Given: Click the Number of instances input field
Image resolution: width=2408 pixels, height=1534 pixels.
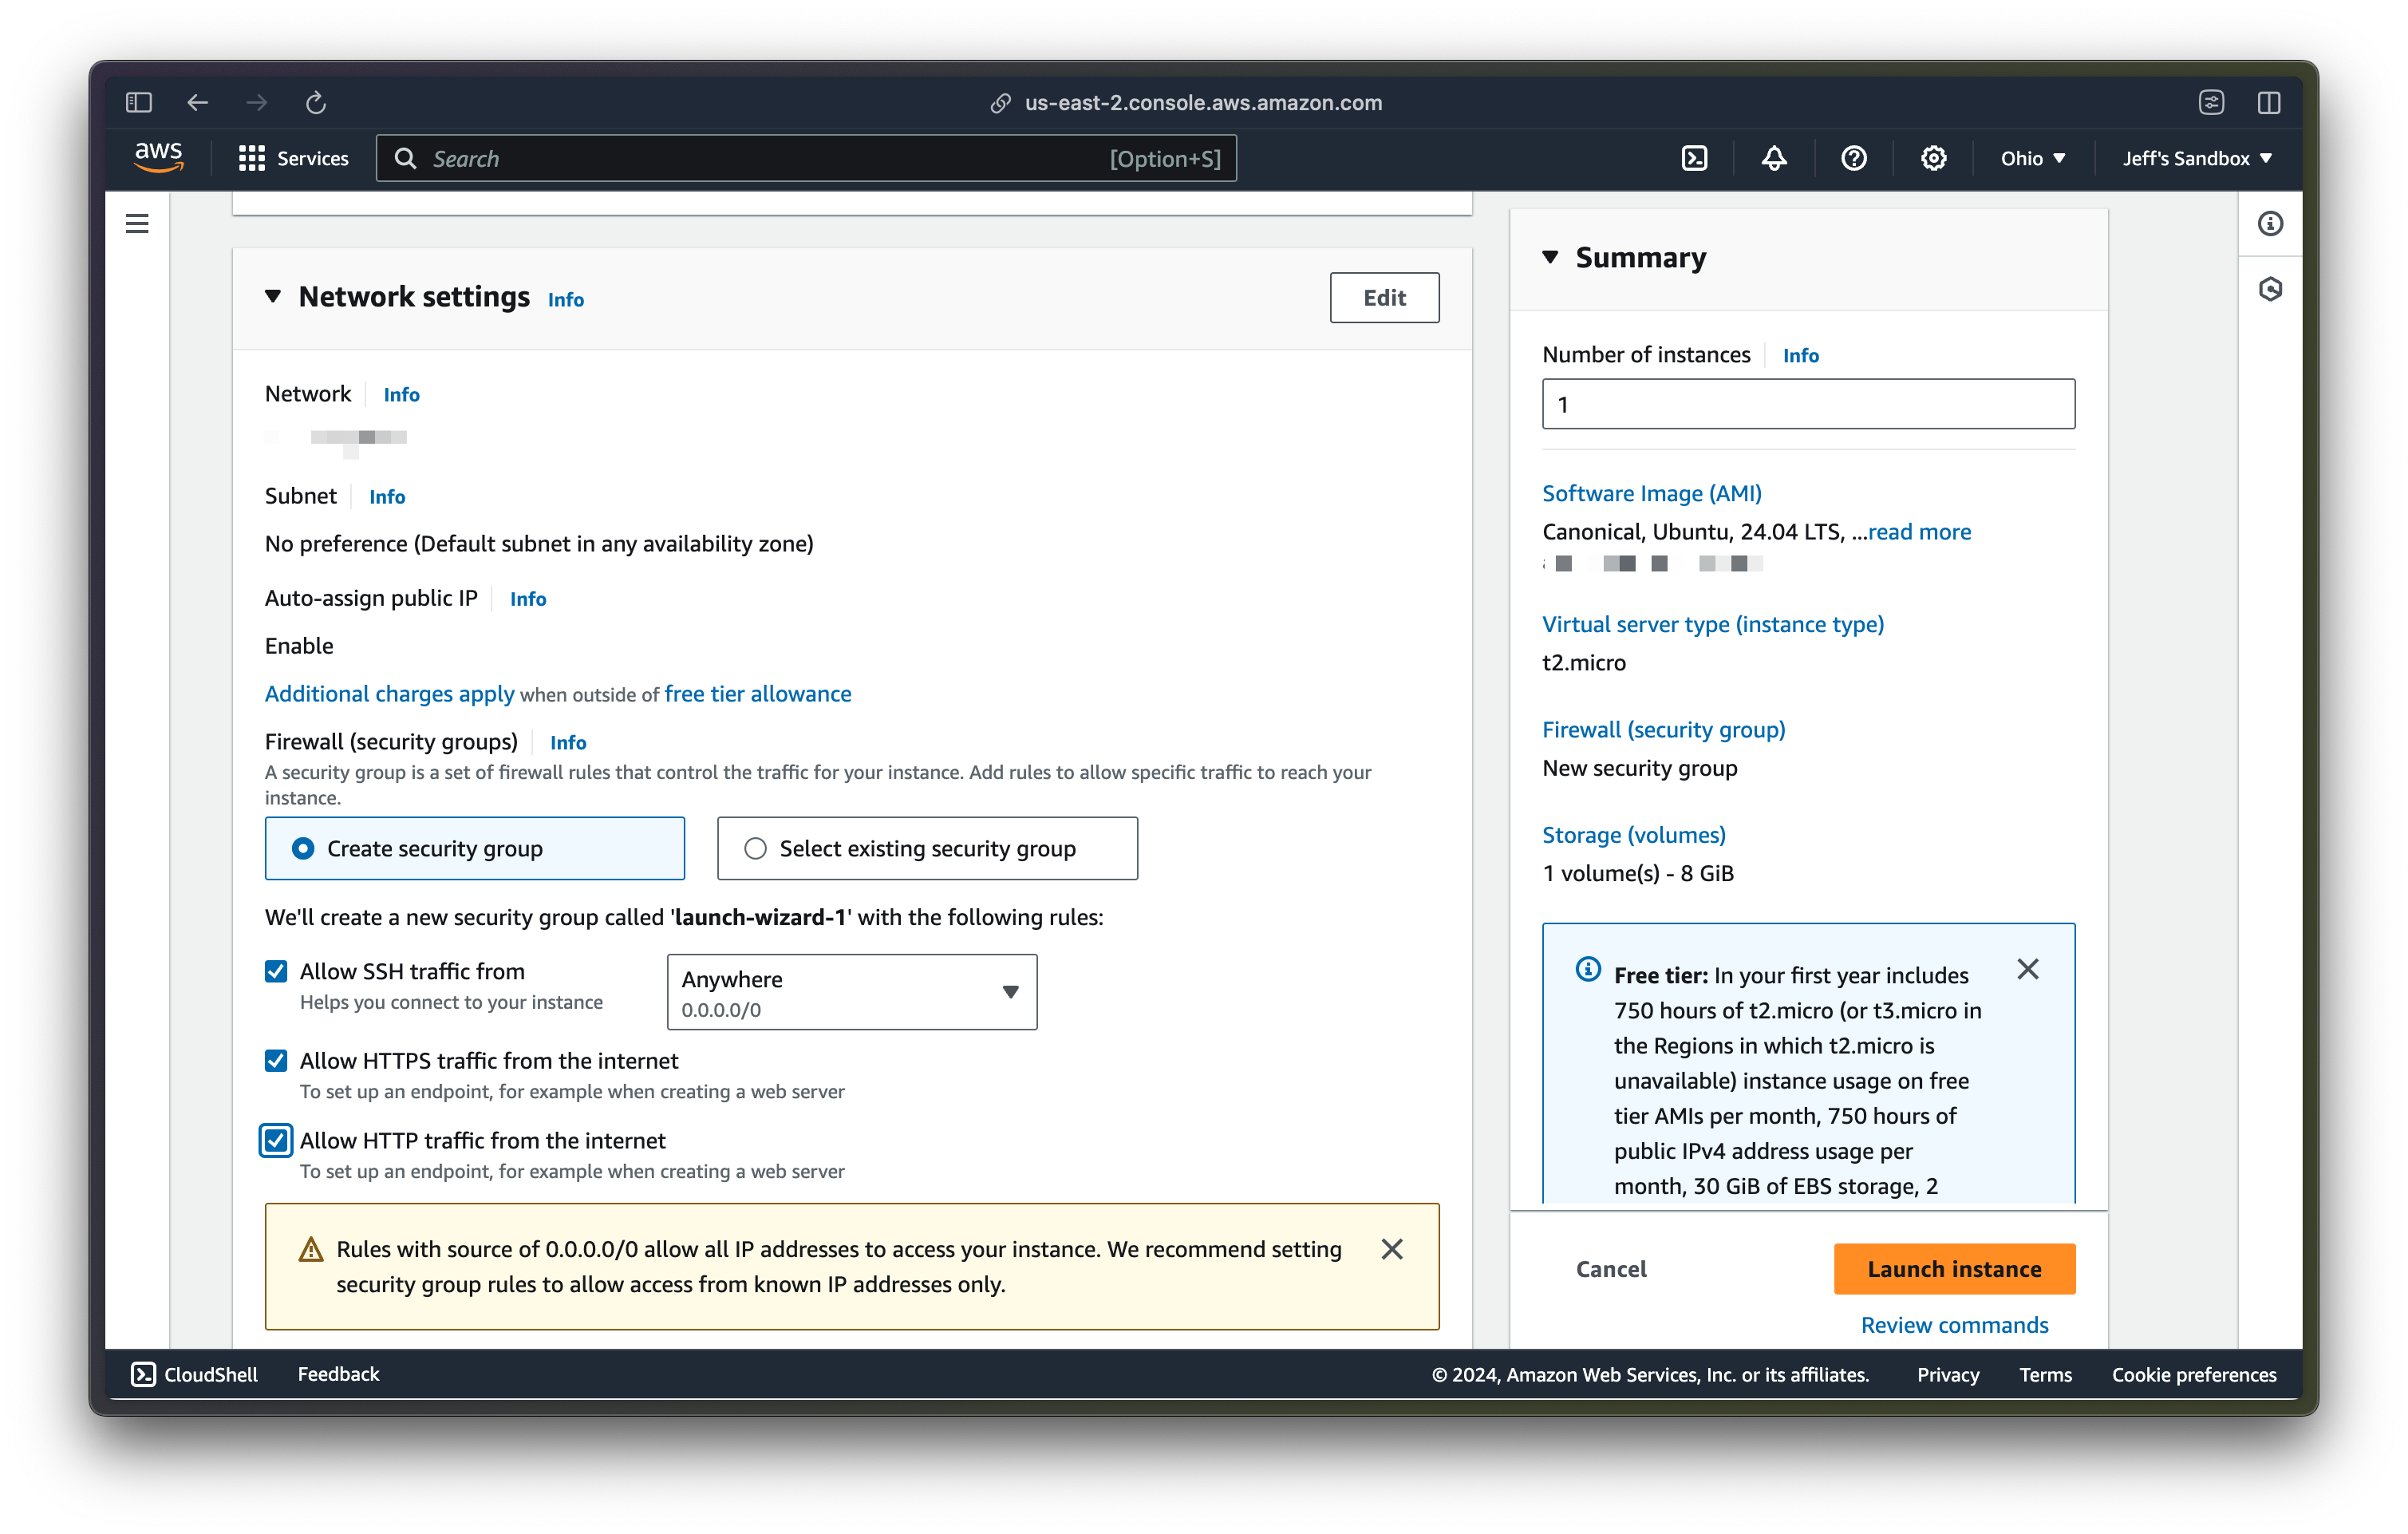Looking at the screenshot, I should 1807,403.
